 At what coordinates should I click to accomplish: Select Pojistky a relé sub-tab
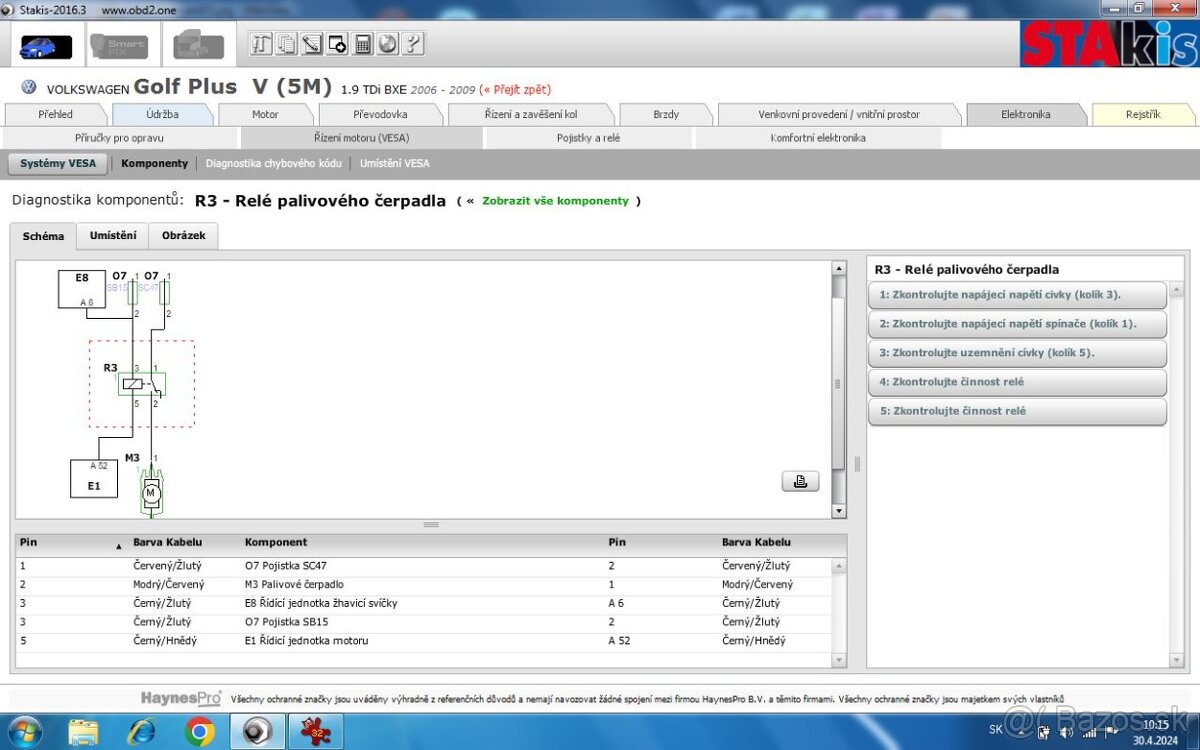coord(588,138)
